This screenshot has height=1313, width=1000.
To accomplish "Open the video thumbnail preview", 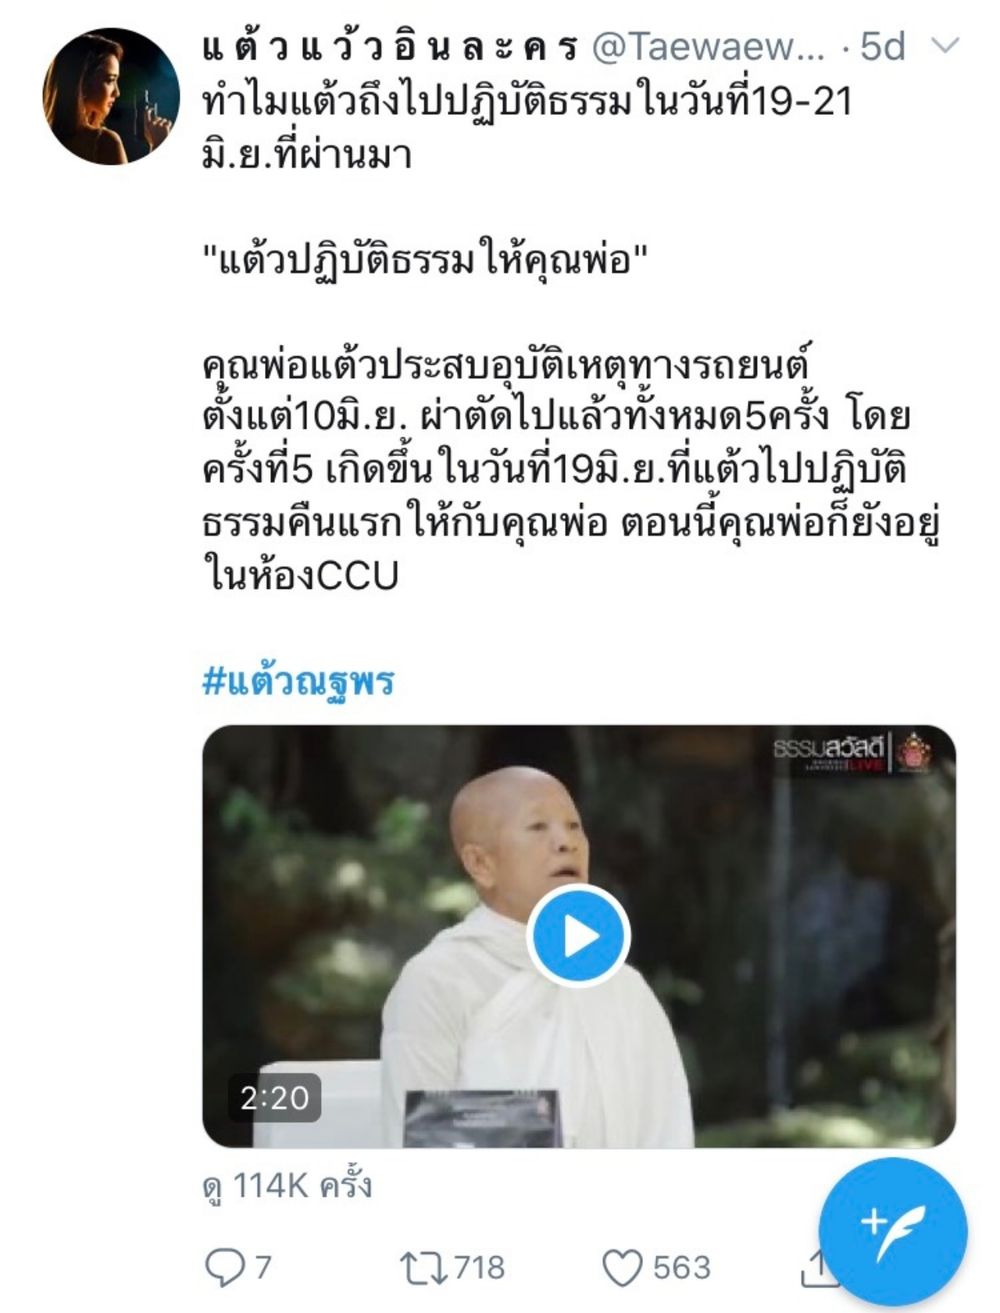I will point(579,936).
